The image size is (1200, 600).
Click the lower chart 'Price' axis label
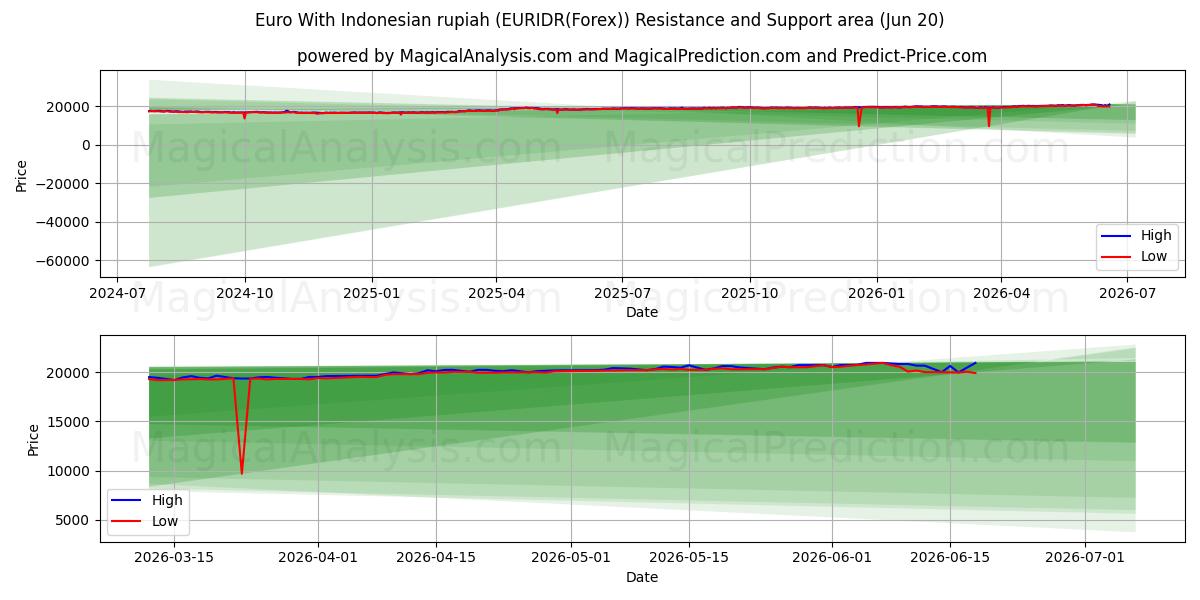[x=34, y=439]
